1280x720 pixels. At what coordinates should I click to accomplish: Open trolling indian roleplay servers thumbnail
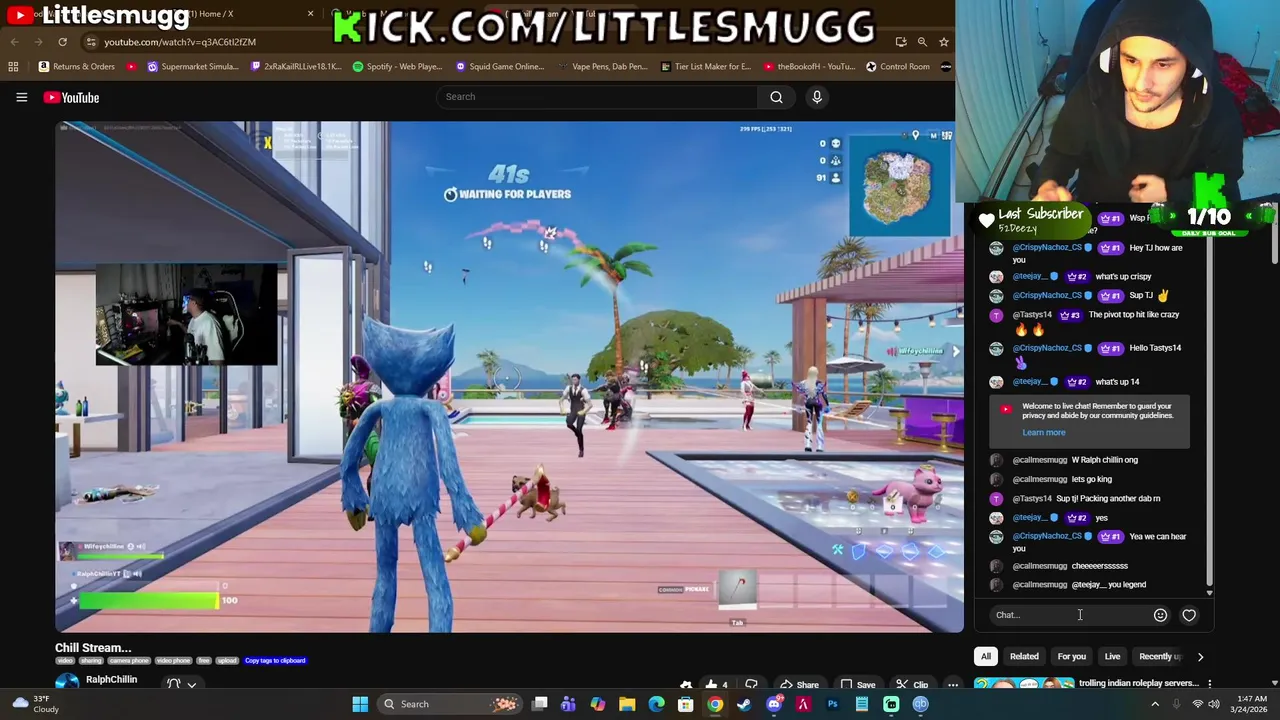[x=1023, y=684]
